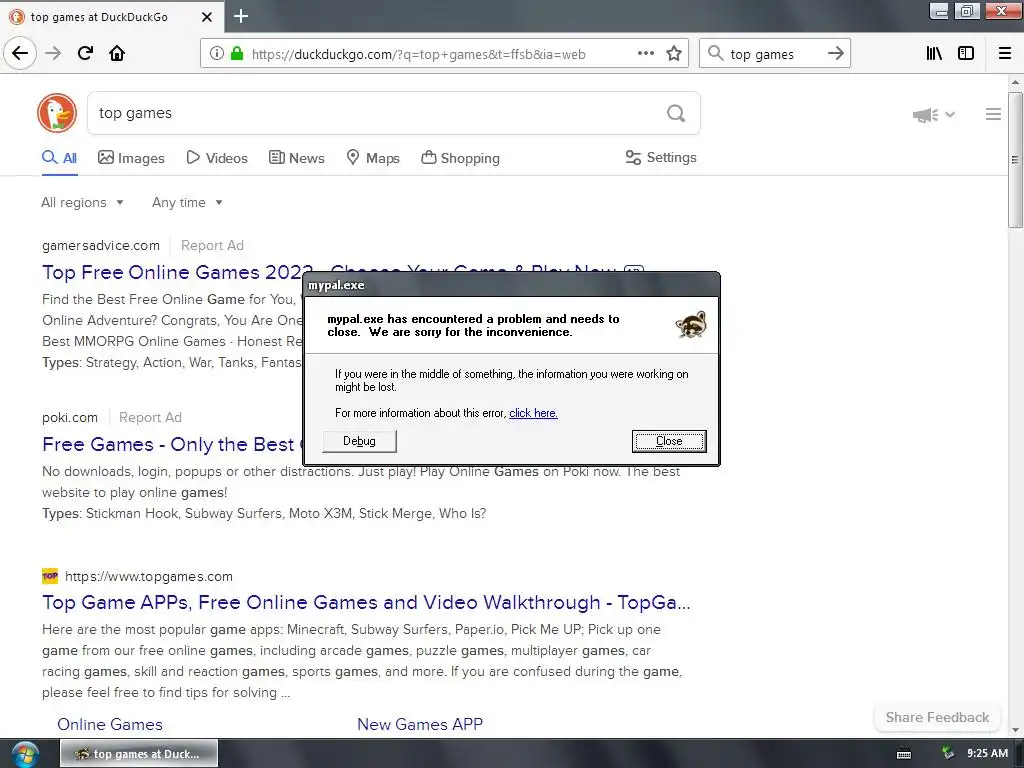Click the scrollbar up arrow
Image resolution: width=1024 pixels, height=768 pixels.
point(1014,82)
